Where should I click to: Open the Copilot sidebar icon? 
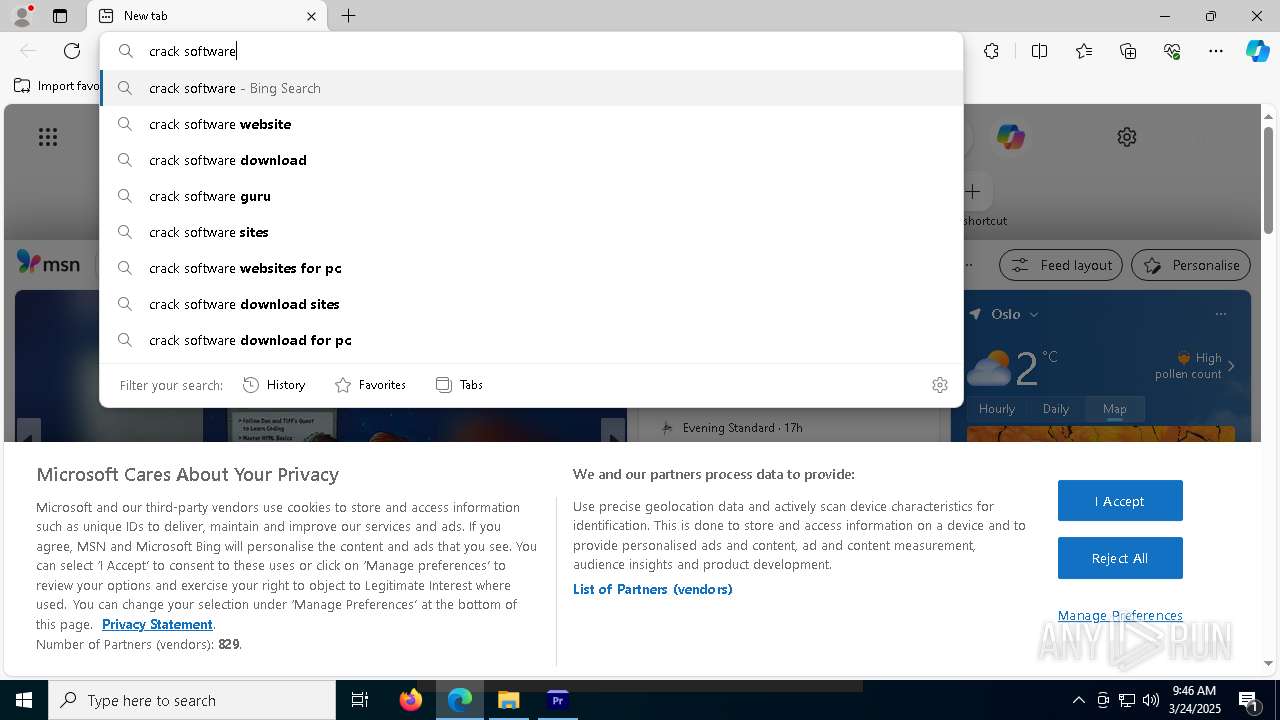coord(1257,51)
